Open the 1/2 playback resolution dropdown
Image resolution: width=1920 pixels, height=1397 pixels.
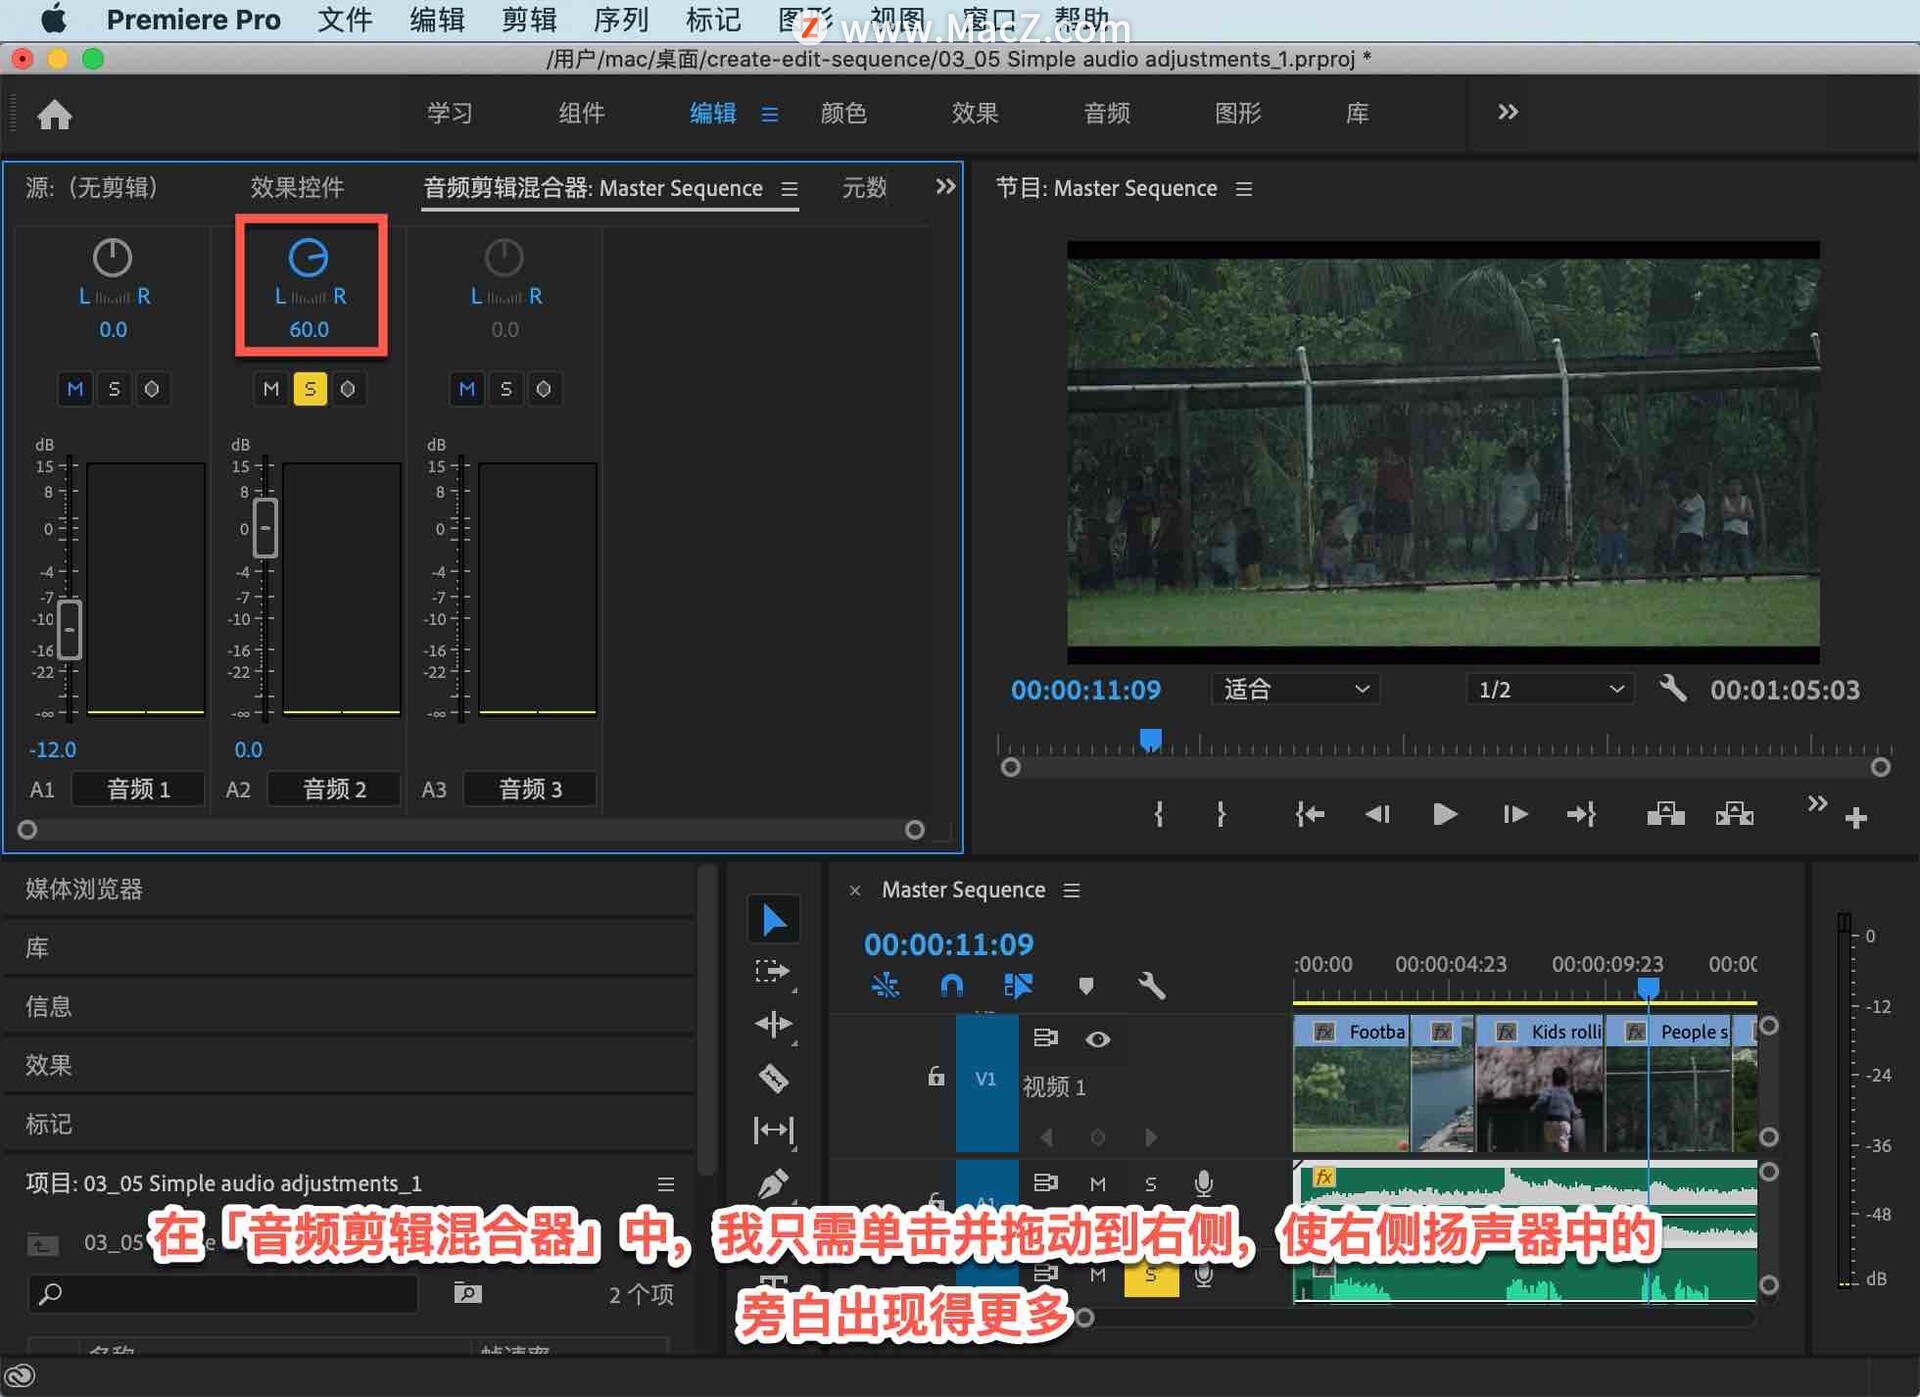point(1549,689)
